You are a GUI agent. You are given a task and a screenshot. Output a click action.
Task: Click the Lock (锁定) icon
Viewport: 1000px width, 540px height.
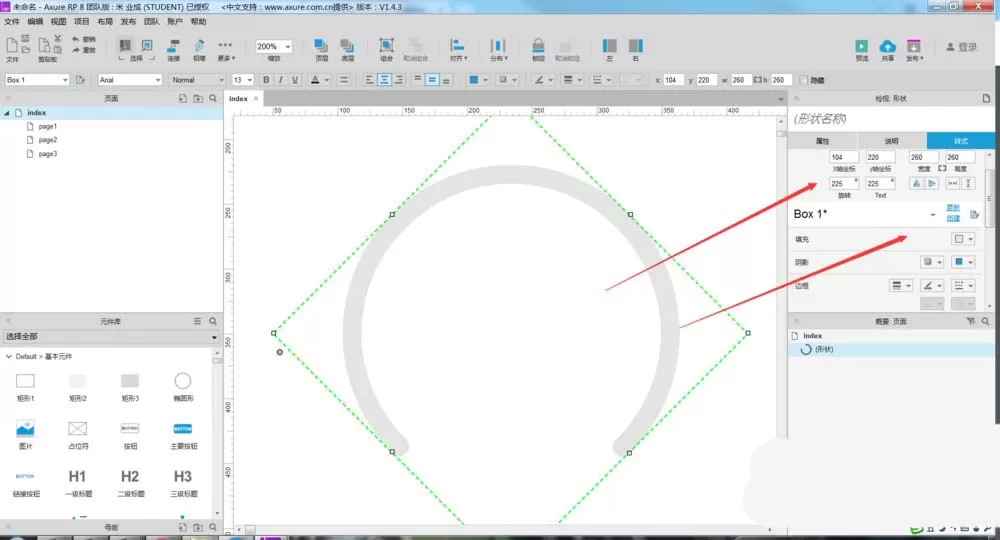pyautogui.click(x=538, y=46)
